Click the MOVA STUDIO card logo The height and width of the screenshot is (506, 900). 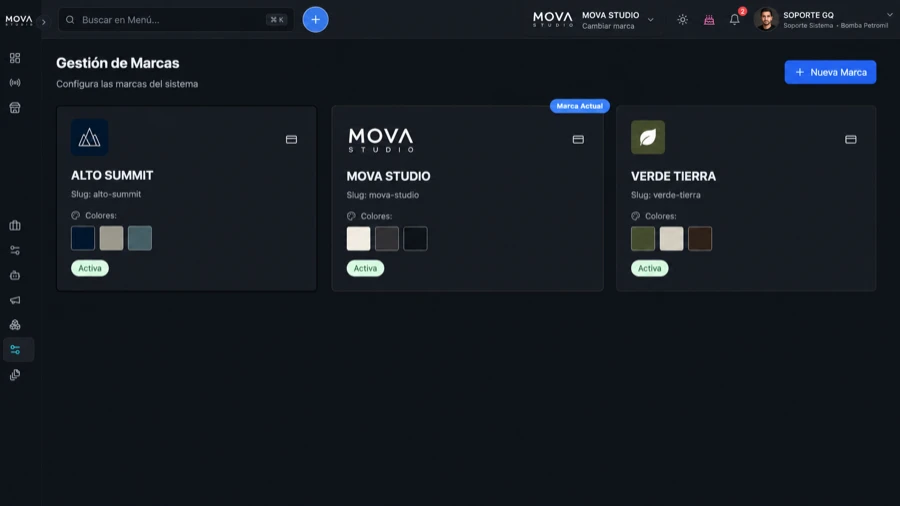point(381,140)
